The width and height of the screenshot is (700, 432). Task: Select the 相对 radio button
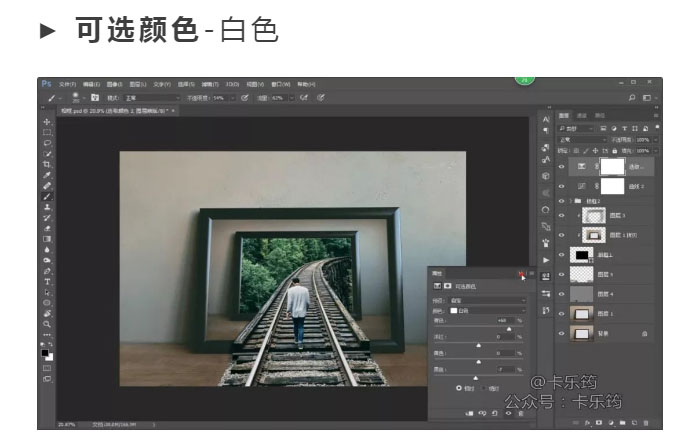[460, 387]
